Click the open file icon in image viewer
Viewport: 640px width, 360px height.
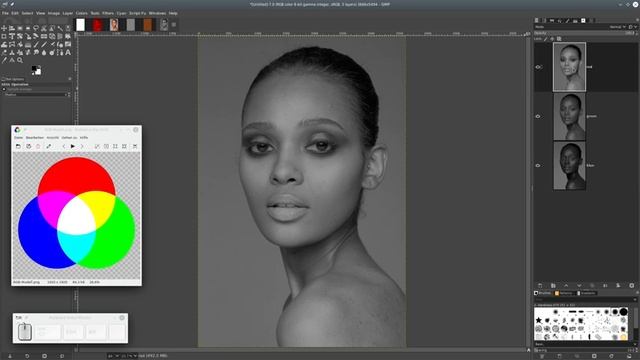coord(18,146)
